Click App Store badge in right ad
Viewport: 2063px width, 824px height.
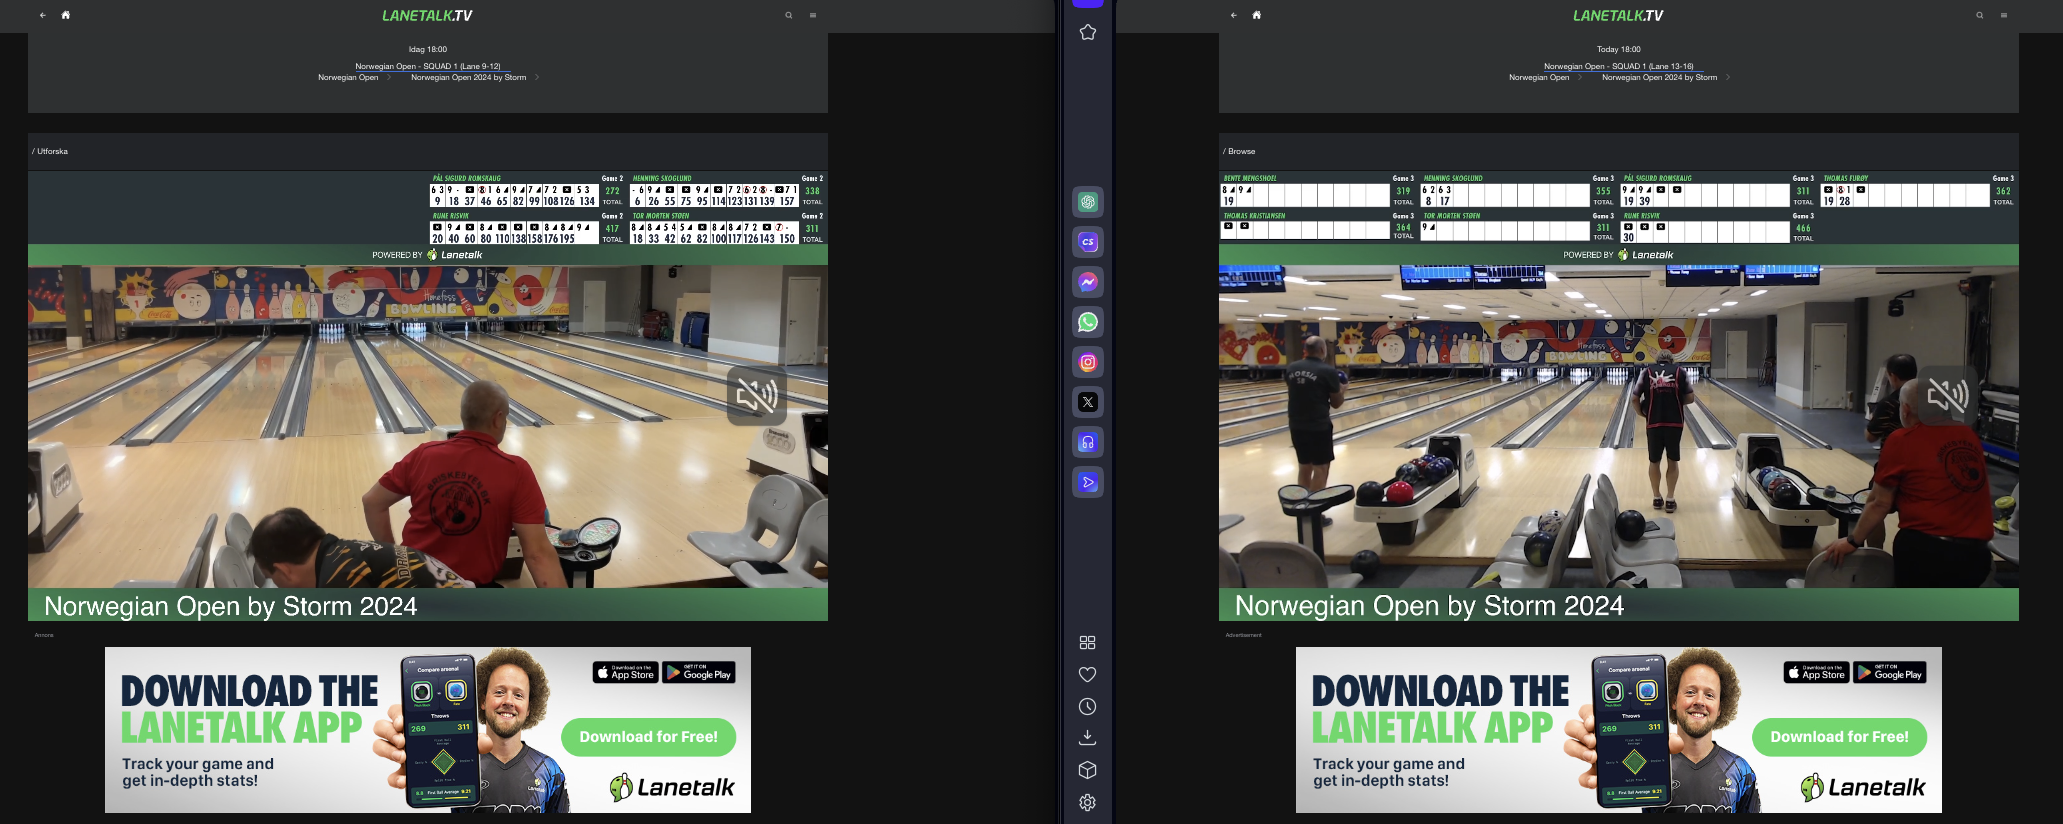click(x=1816, y=672)
